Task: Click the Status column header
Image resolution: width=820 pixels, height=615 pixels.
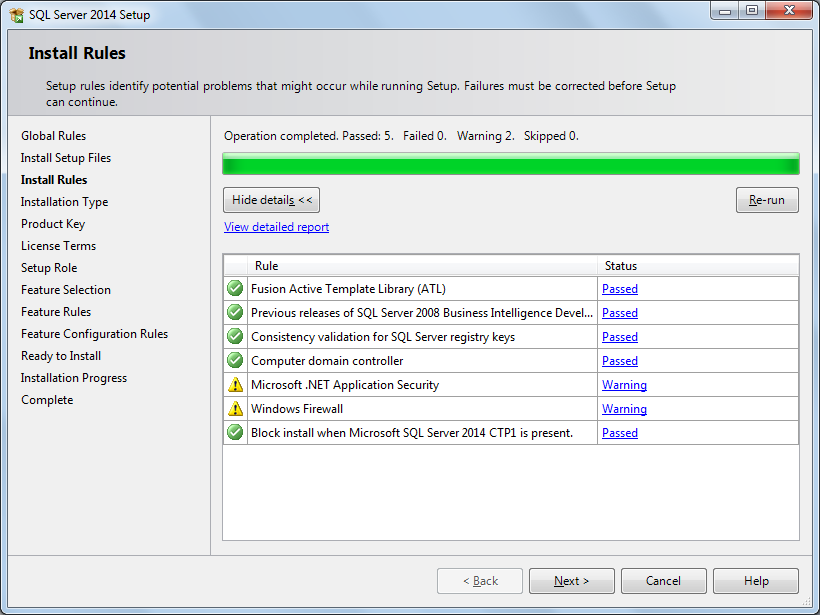Action: 698,266
